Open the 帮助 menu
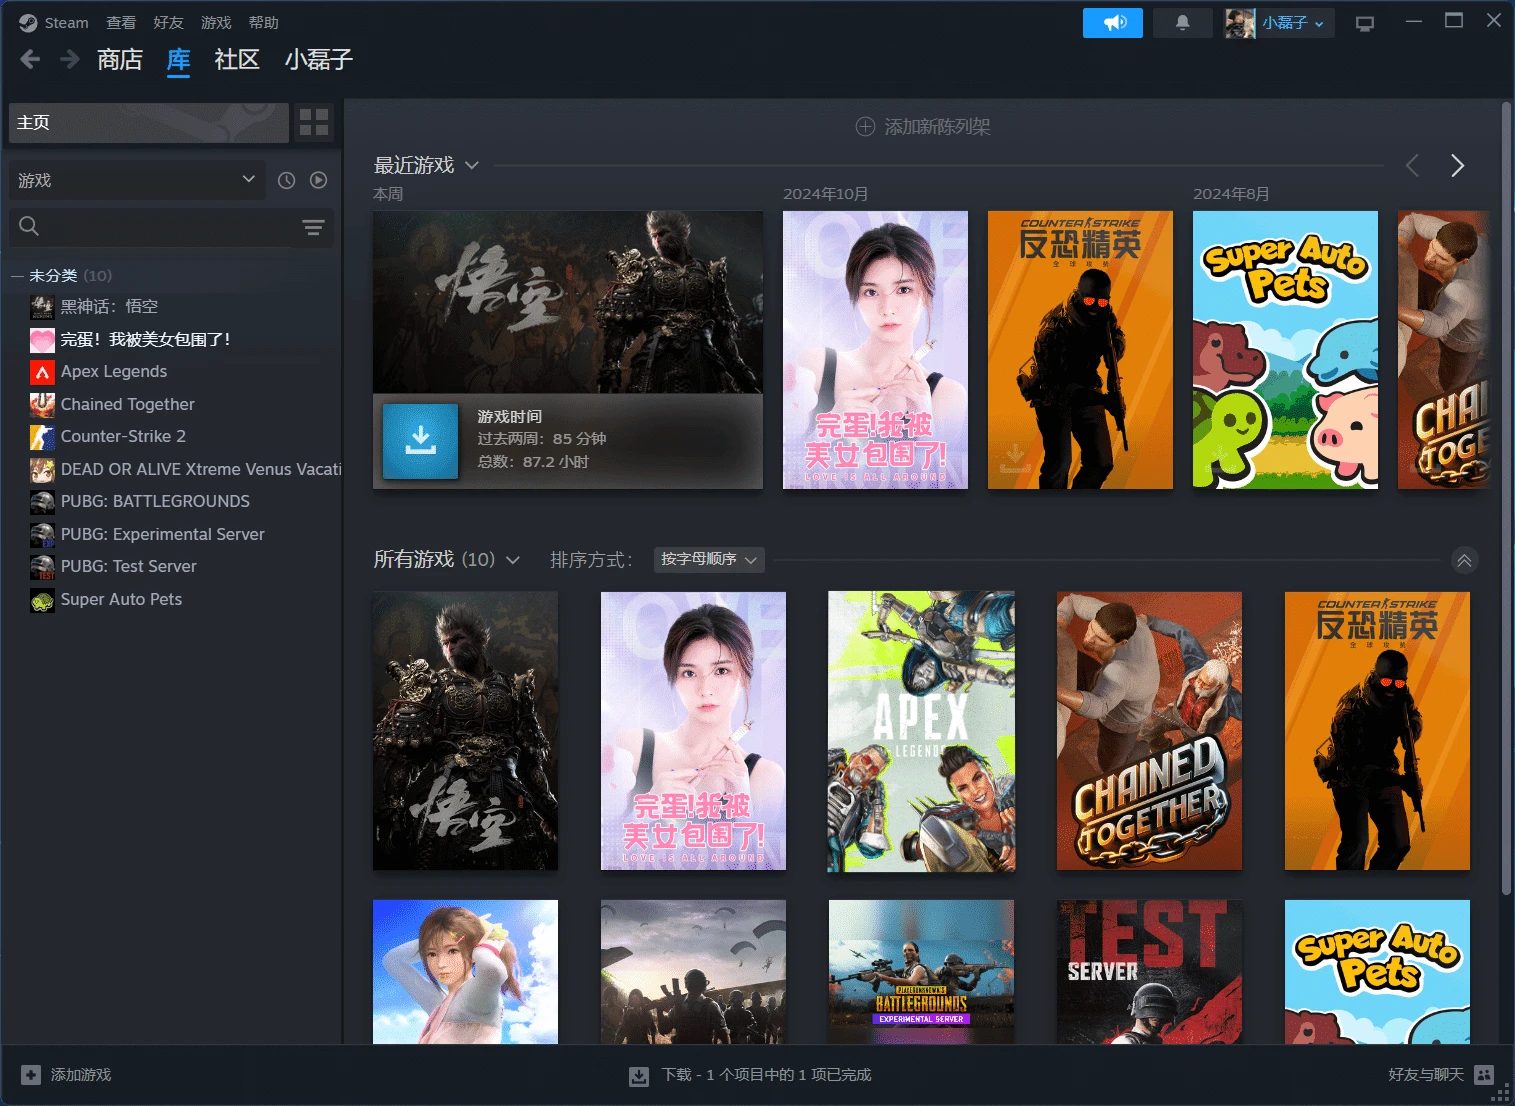The height and width of the screenshot is (1106, 1515). (x=264, y=23)
